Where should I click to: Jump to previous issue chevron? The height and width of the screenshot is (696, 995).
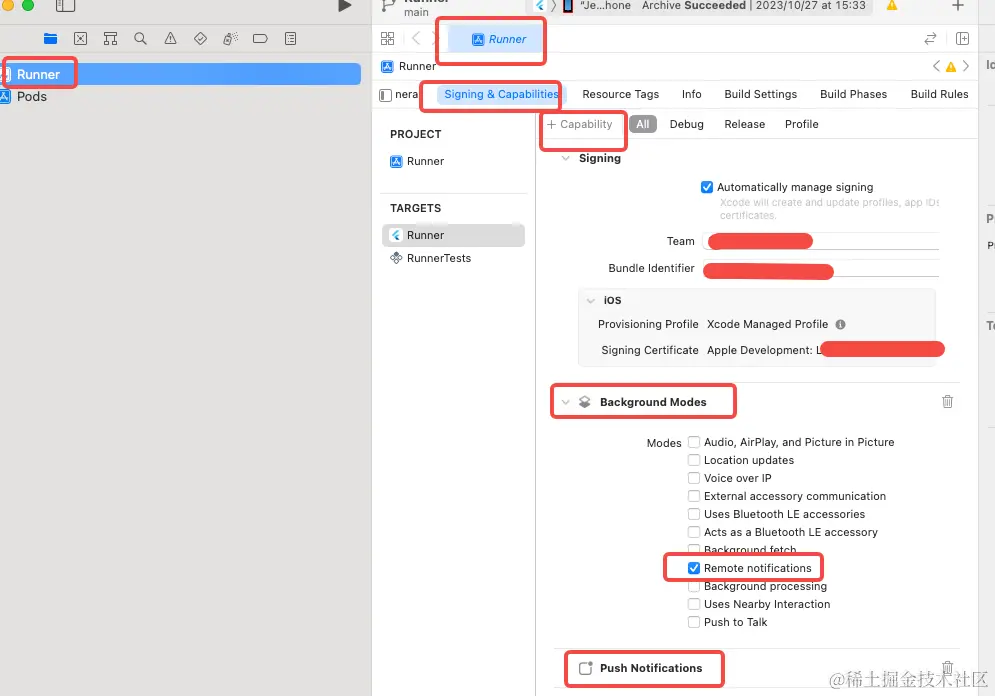937,66
